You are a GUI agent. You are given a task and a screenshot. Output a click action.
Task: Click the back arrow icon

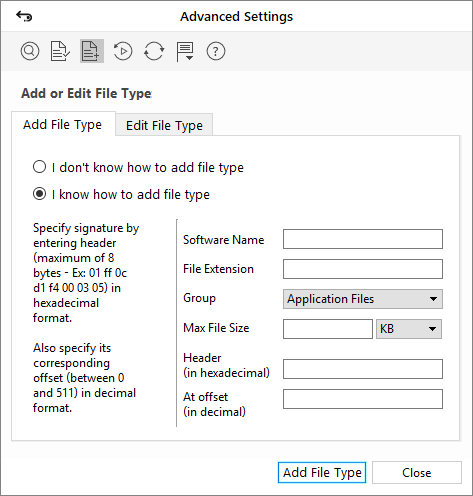tap(24, 16)
